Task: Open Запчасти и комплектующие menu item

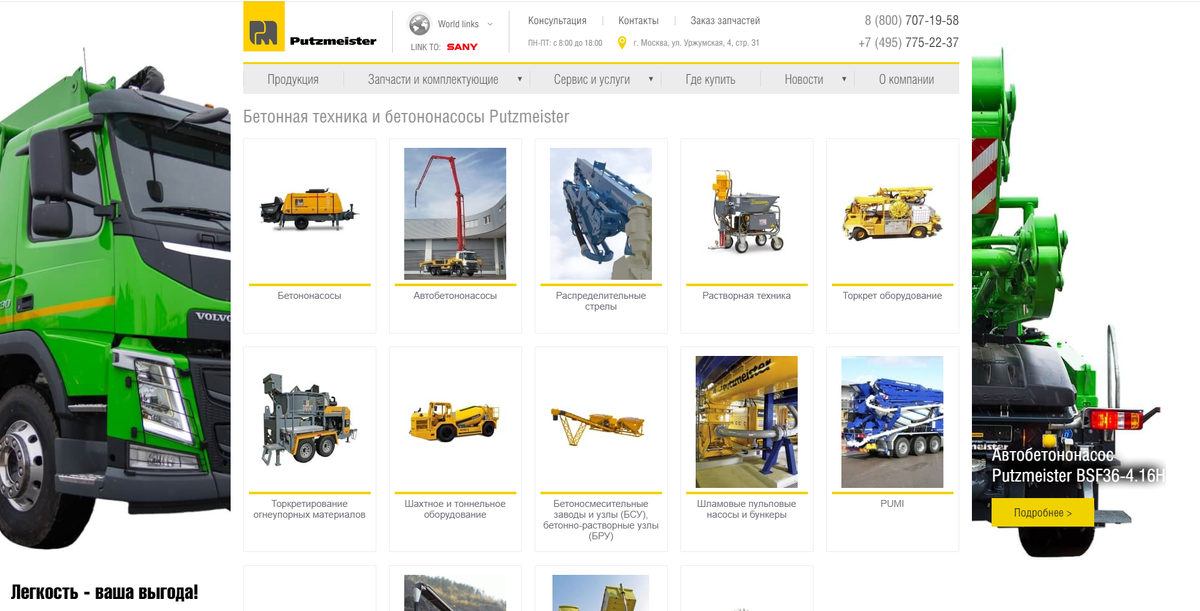Action: pos(433,79)
